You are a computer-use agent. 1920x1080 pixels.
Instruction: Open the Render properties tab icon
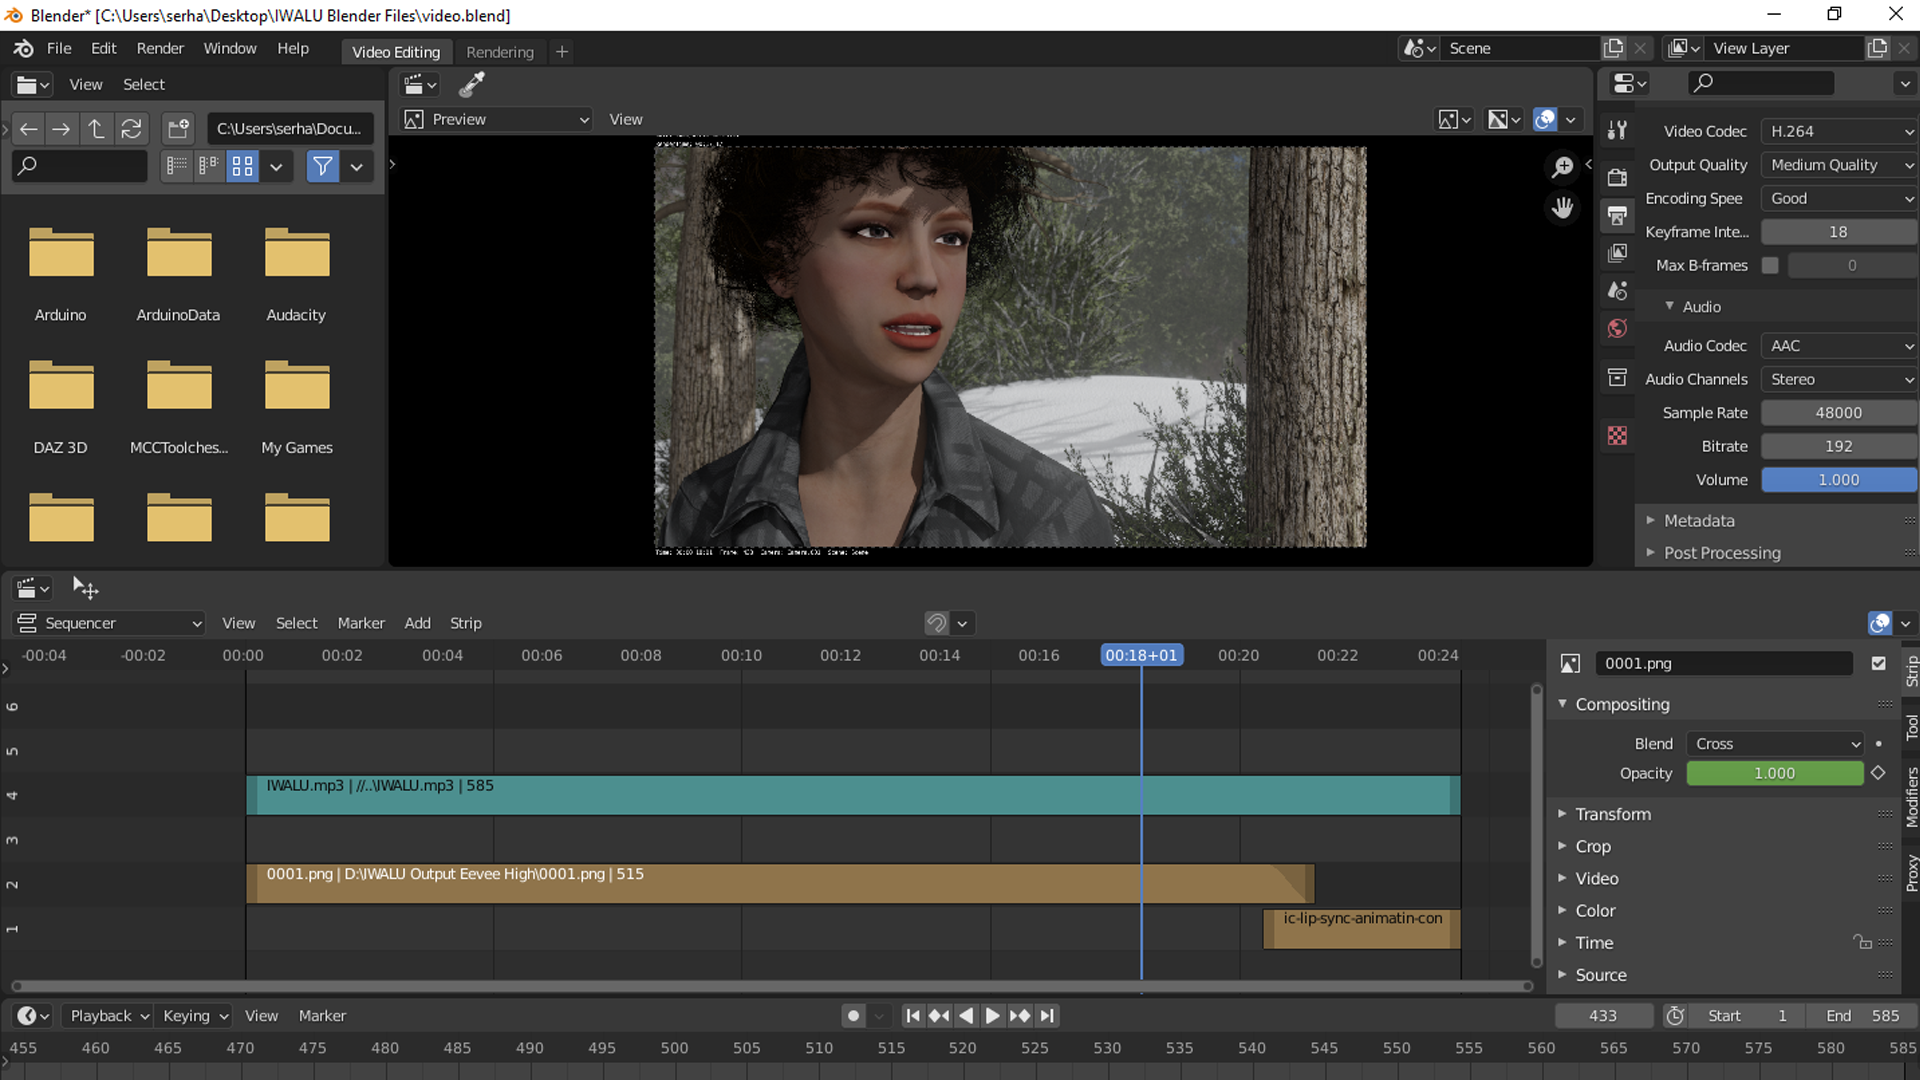click(x=1617, y=178)
